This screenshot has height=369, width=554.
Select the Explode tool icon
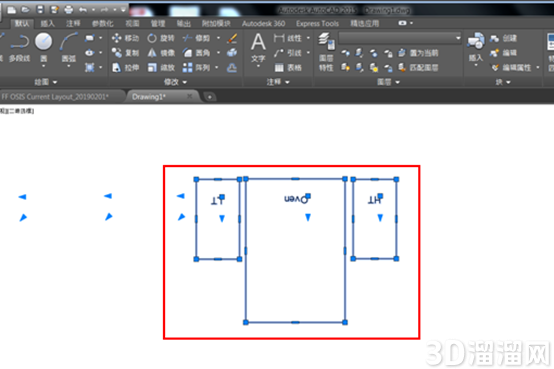(x=232, y=53)
